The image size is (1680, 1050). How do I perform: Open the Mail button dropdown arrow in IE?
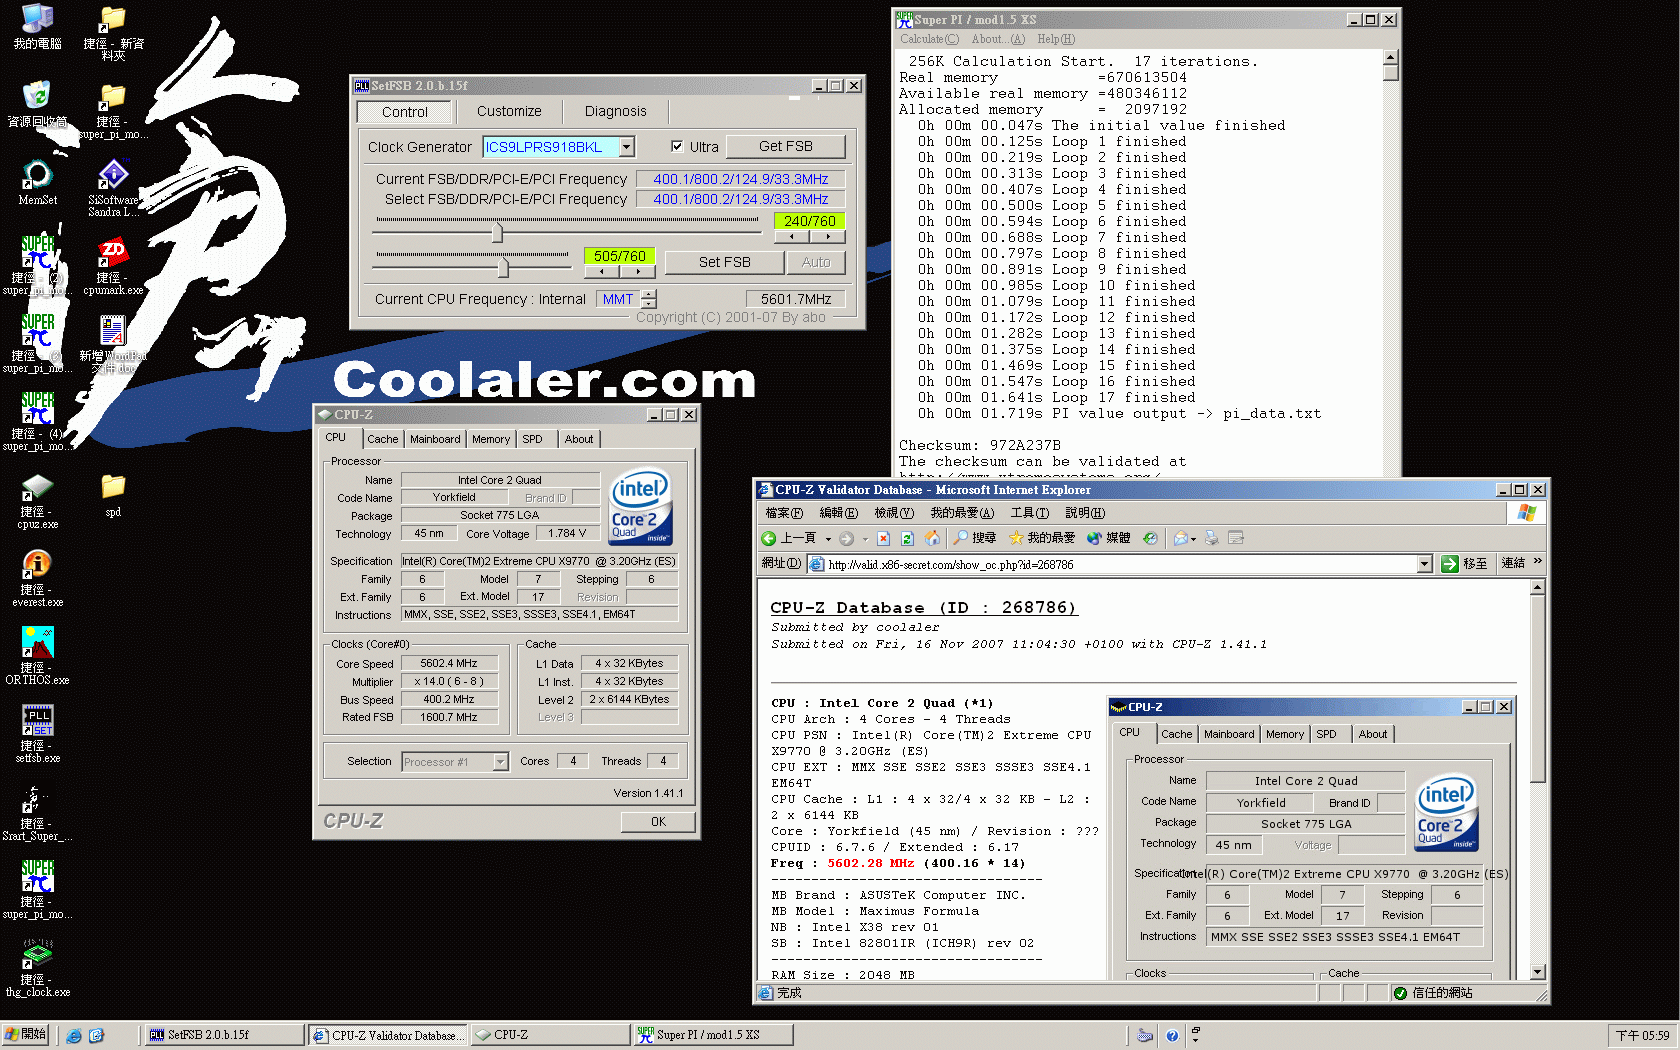click(1194, 539)
